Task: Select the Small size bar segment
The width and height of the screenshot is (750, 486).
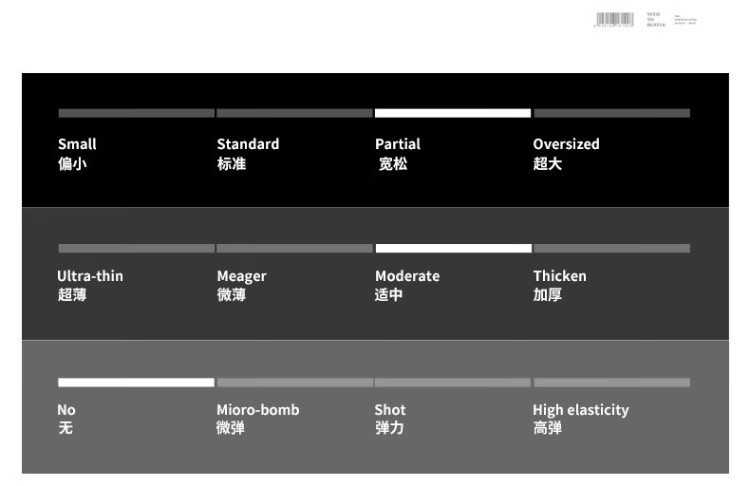Action: (x=136, y=113)
